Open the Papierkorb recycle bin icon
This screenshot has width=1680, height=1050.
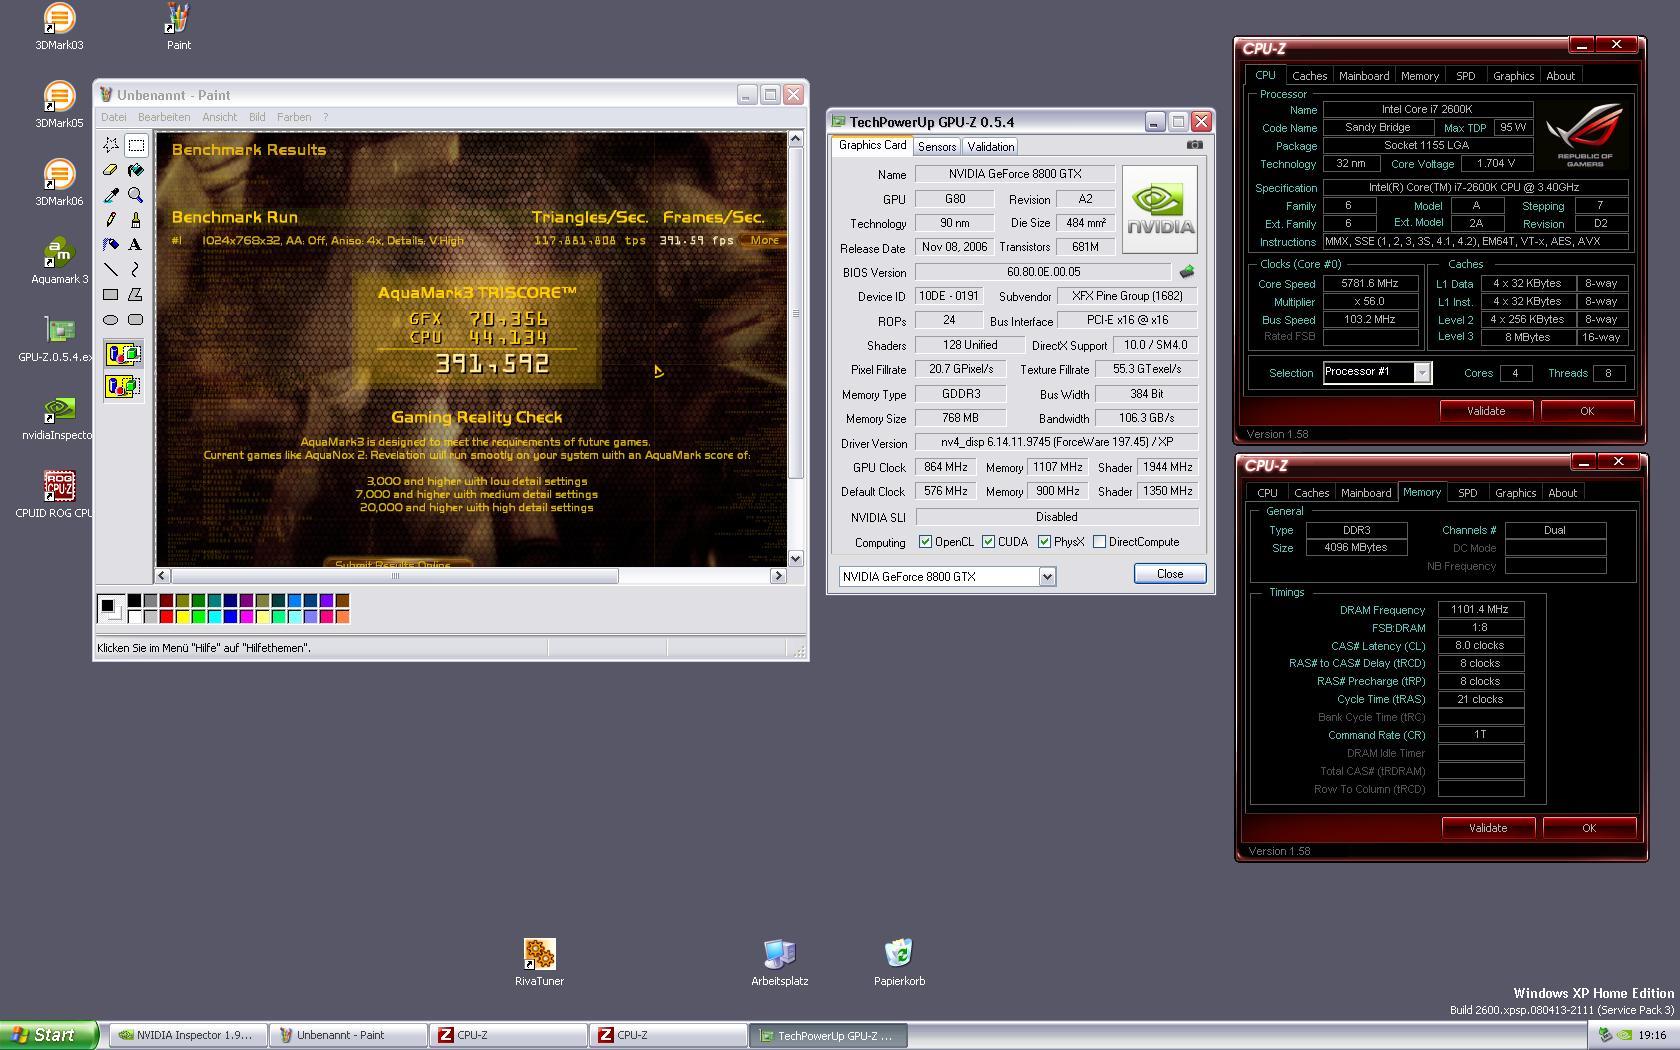(899, 963)
